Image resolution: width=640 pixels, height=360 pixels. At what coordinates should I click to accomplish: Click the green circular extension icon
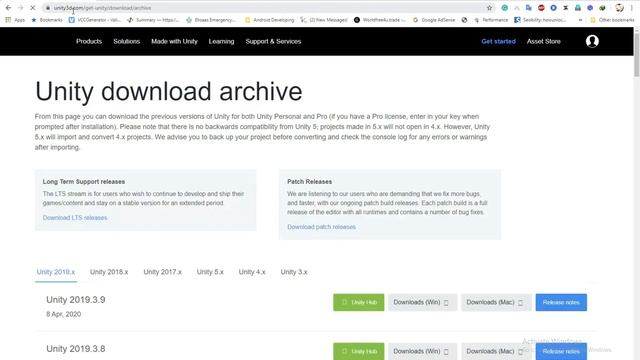coord(504,8)
